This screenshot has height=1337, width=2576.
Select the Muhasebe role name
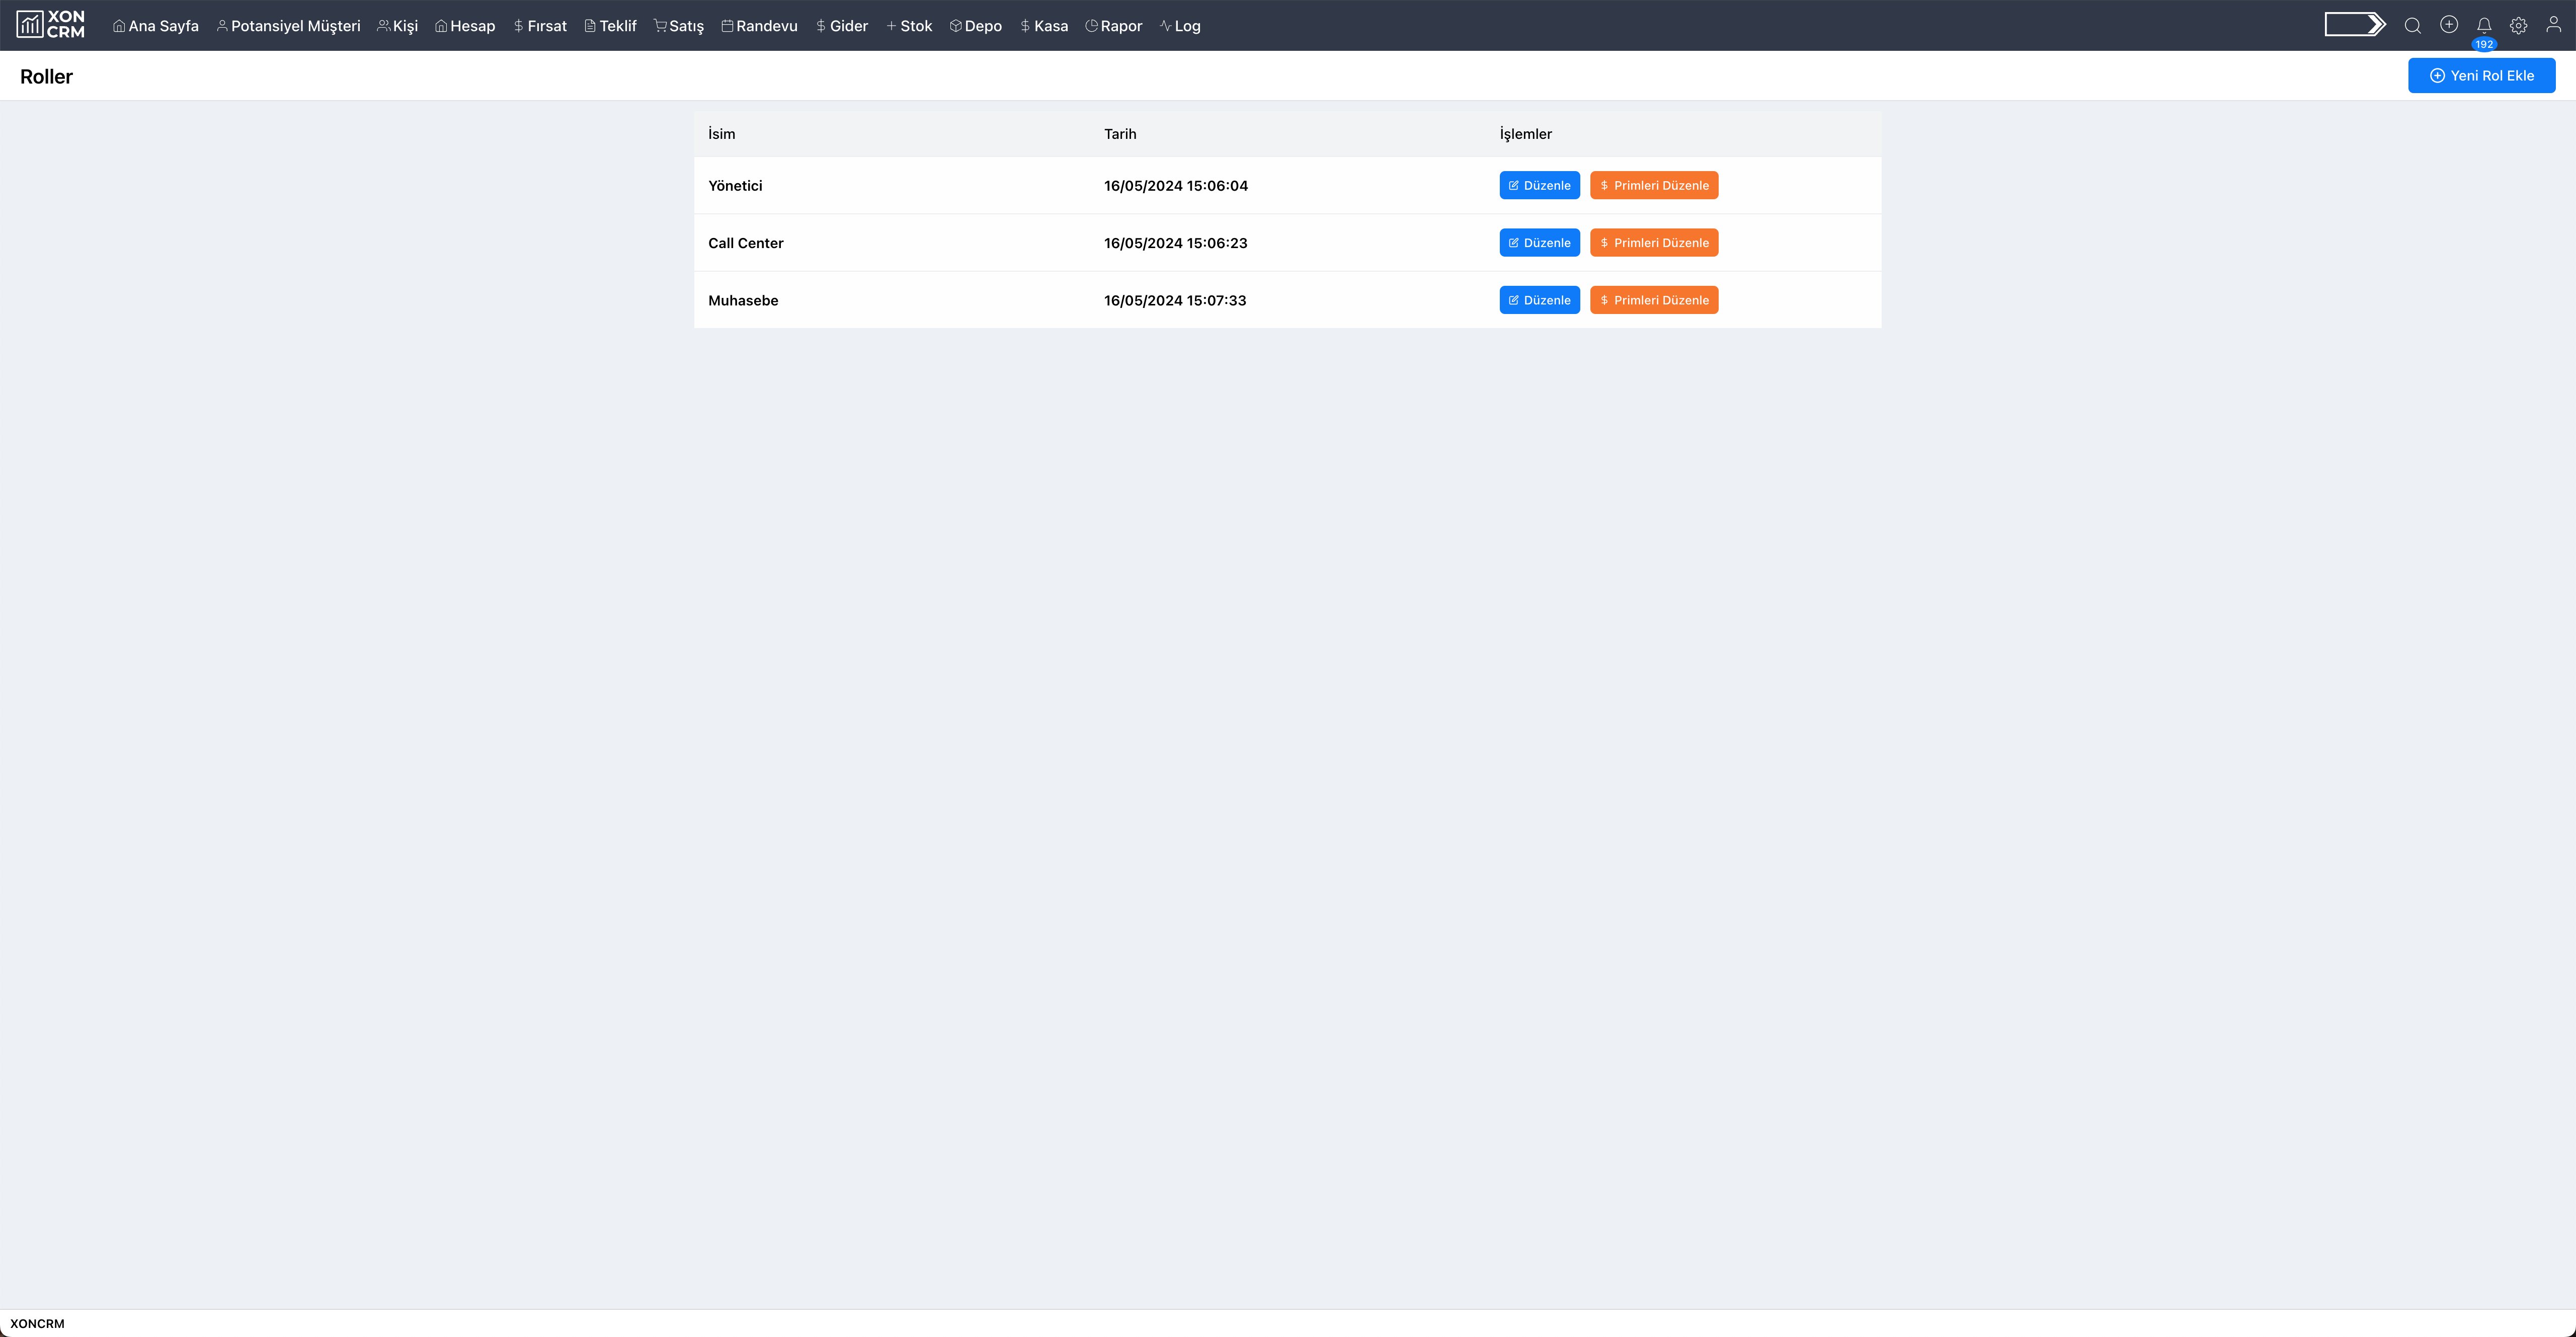click(x=743, y=300)
